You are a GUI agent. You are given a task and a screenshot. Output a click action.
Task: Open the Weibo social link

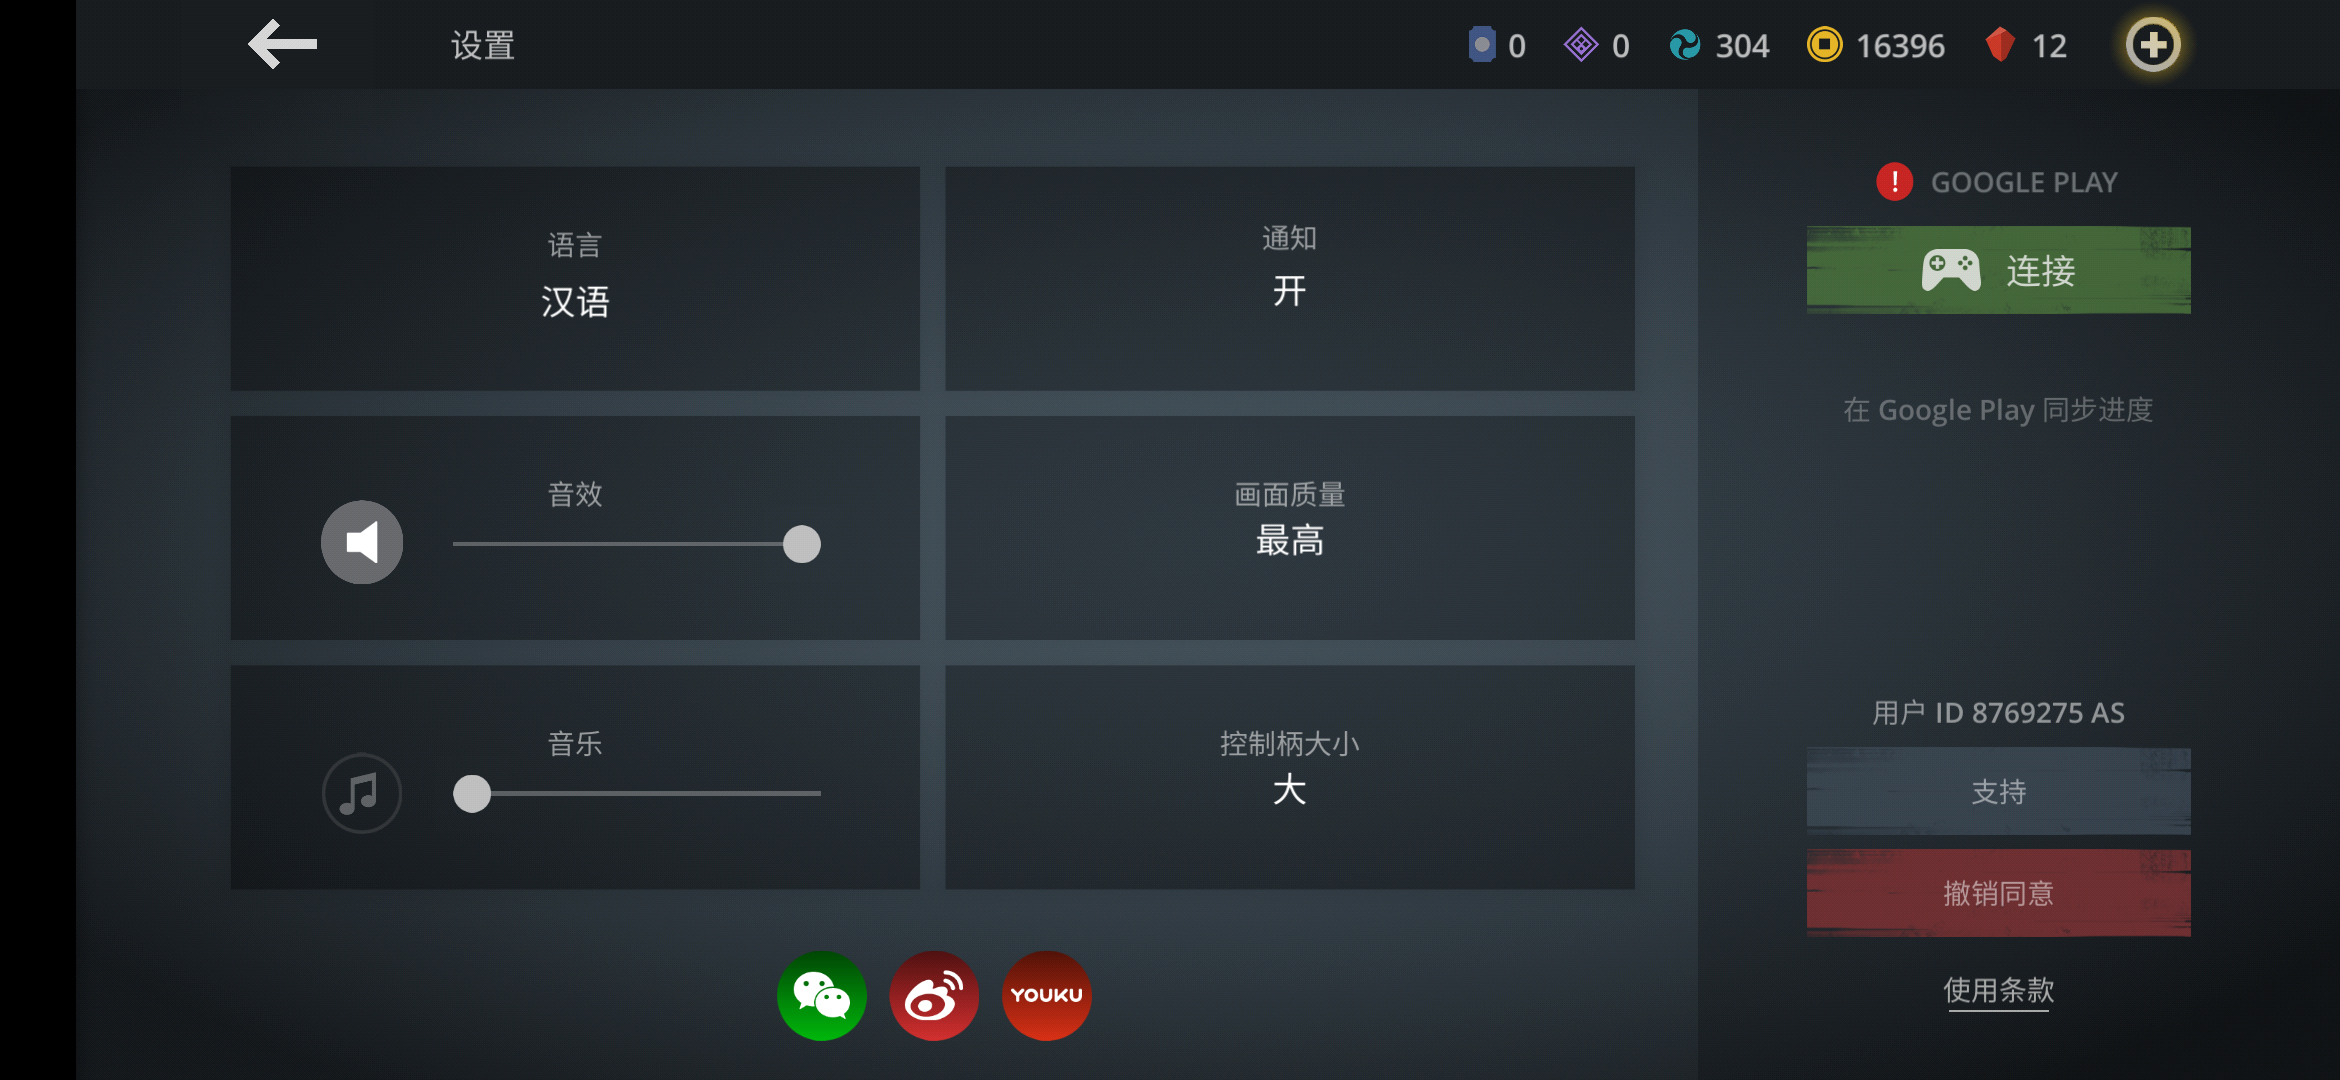coord(934,995)
